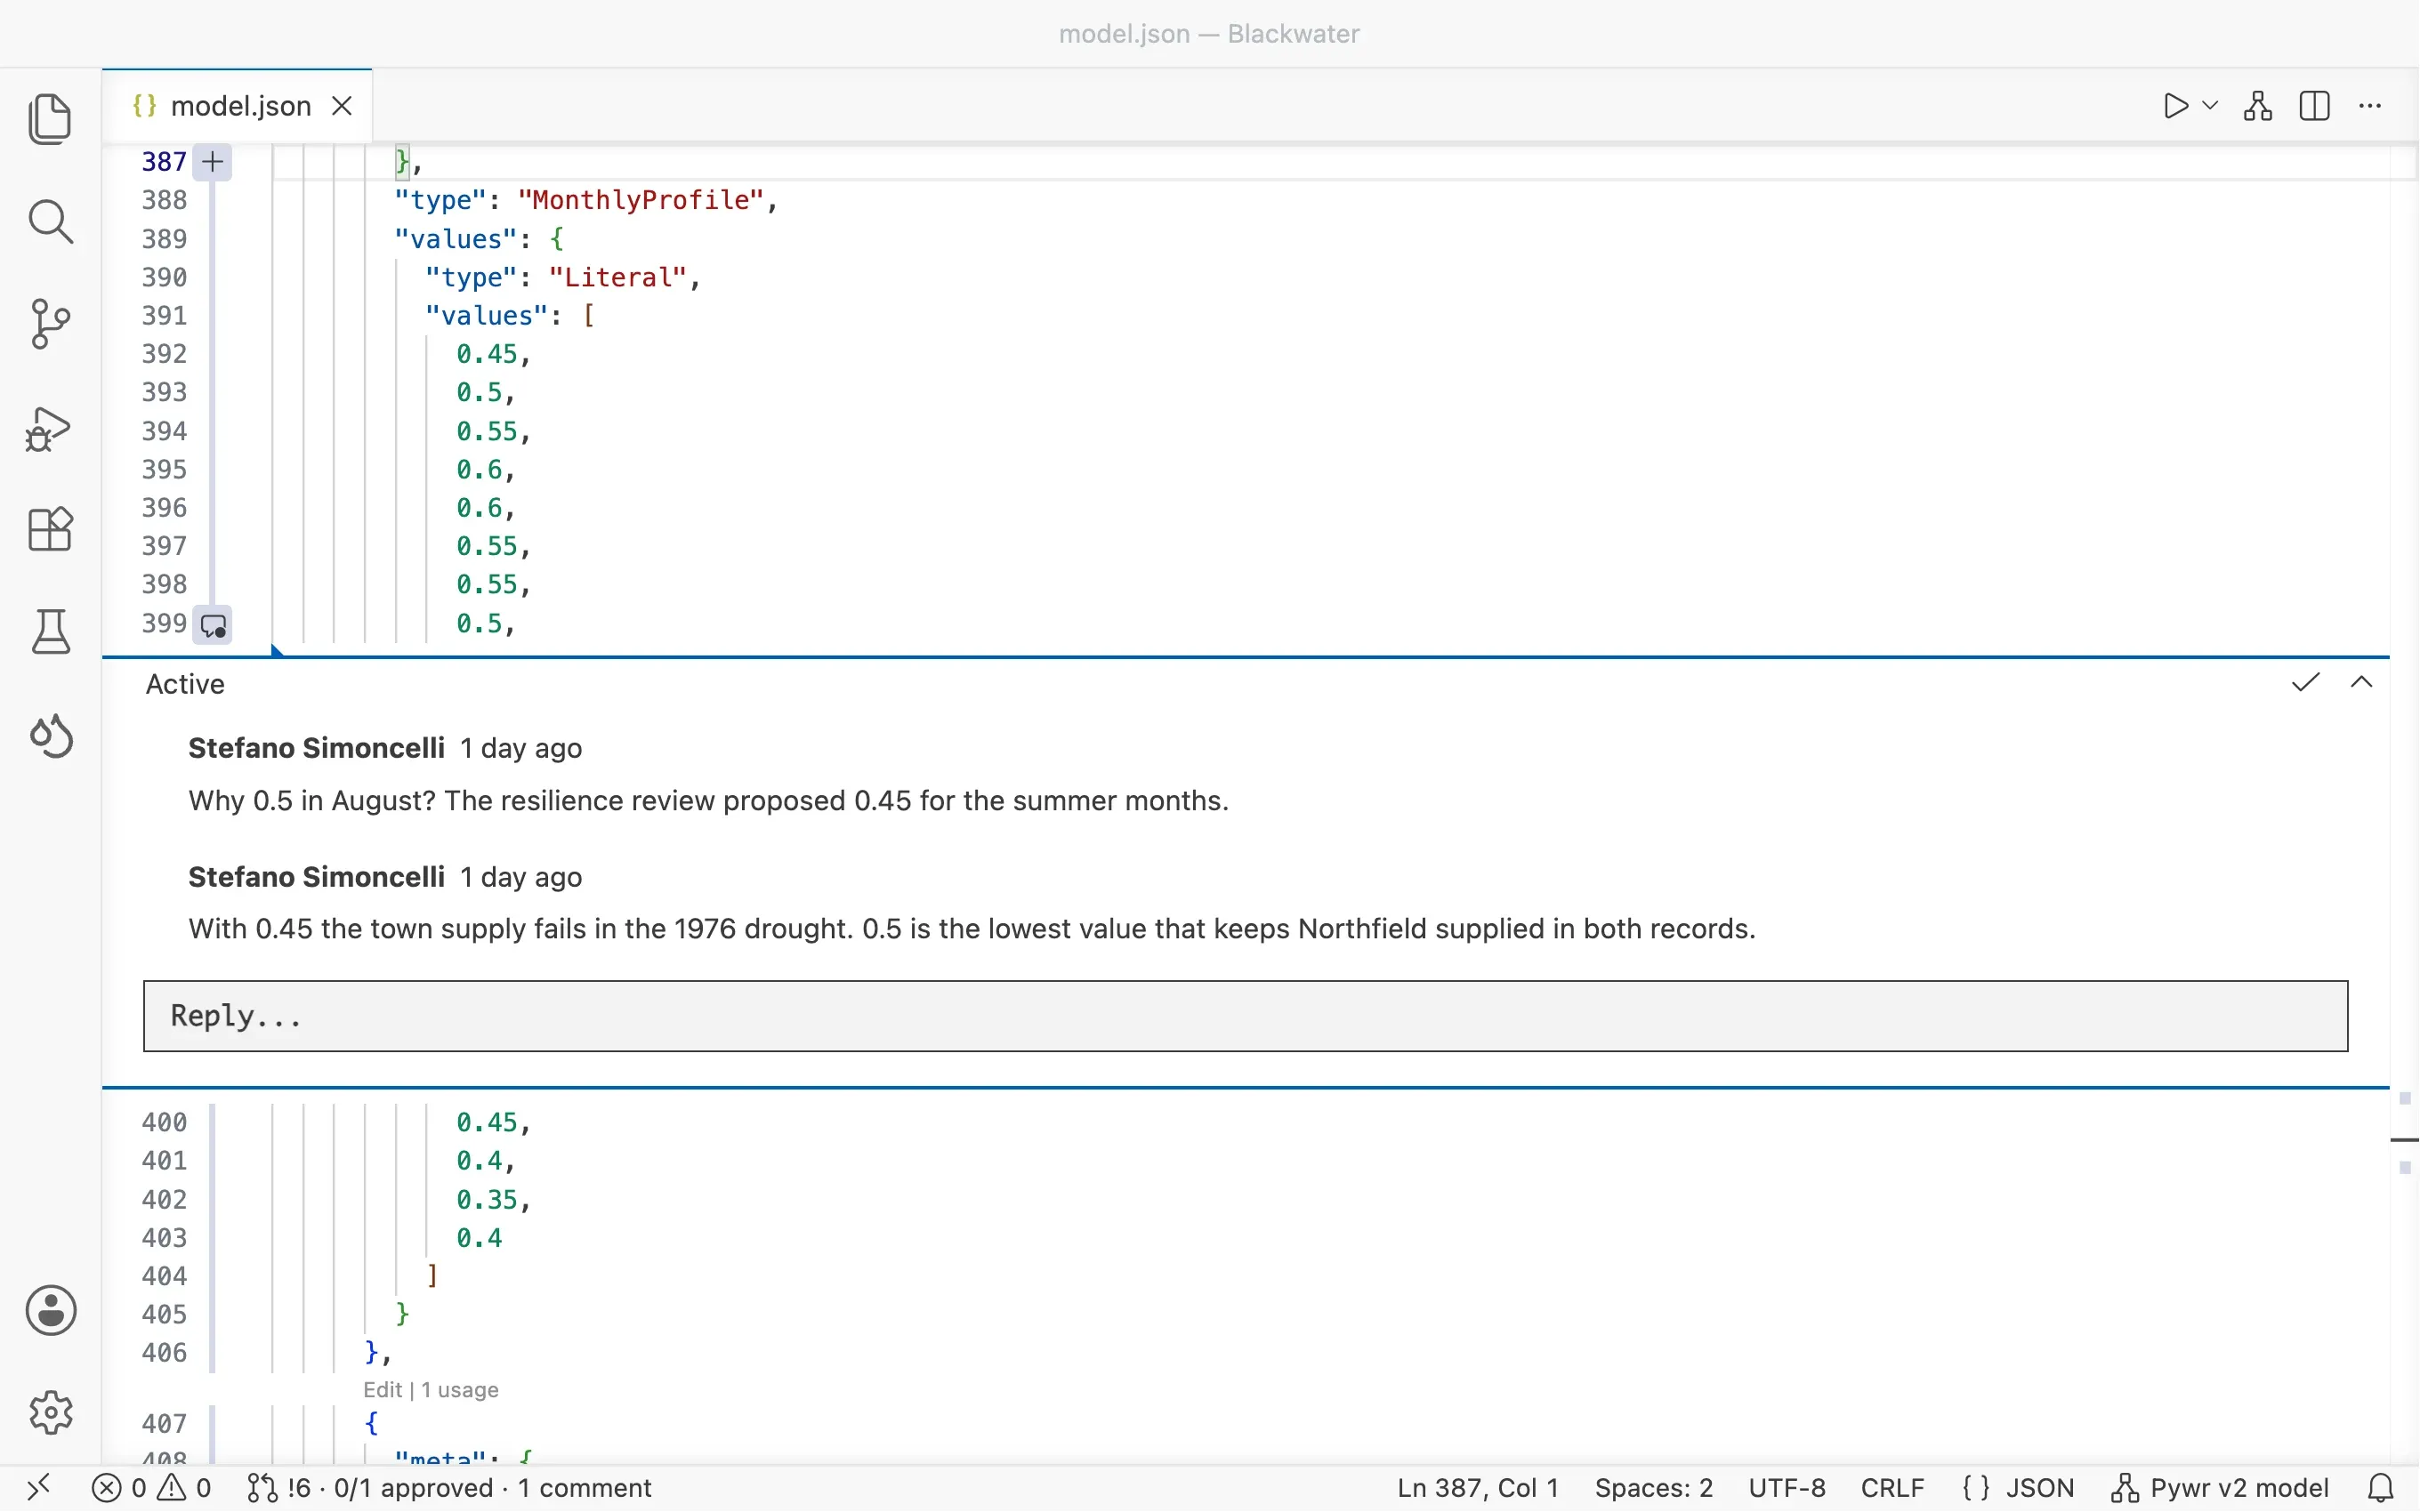The height and width of the screenshot is (1512, 2420).
Task: Change line ending sequence CRLF
Action: pos(1893,1488)
